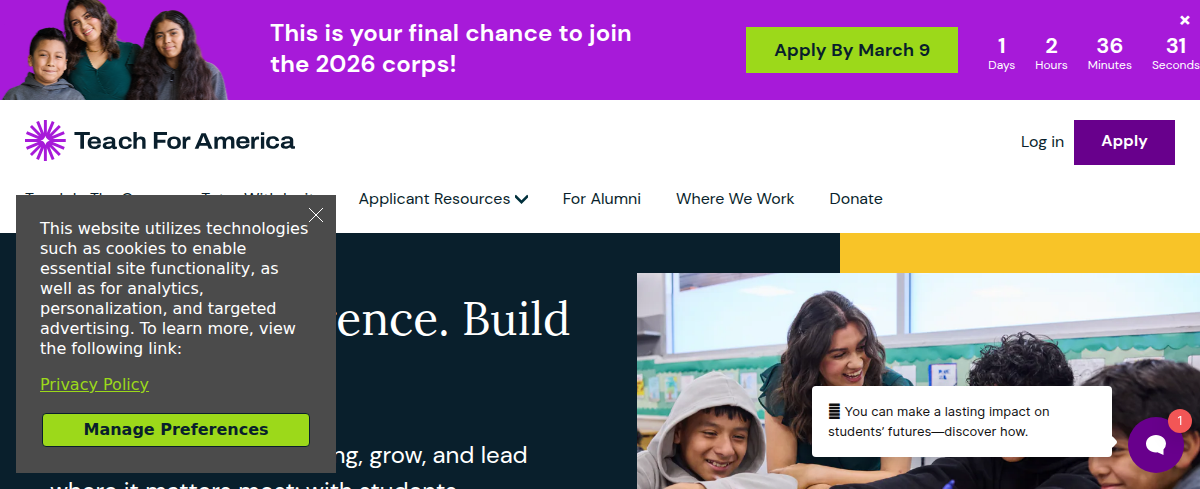The height and width of the screenshot is (489, 1200).
Task: Expand the Applicant Resources dropdown chevron
Action: coord(521,199)
